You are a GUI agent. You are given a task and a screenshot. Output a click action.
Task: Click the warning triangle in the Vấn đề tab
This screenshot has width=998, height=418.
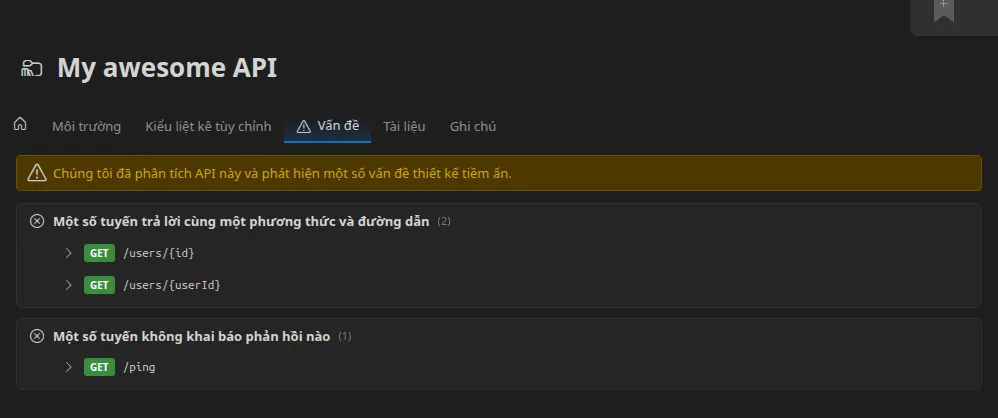click(x=304, y=126)
